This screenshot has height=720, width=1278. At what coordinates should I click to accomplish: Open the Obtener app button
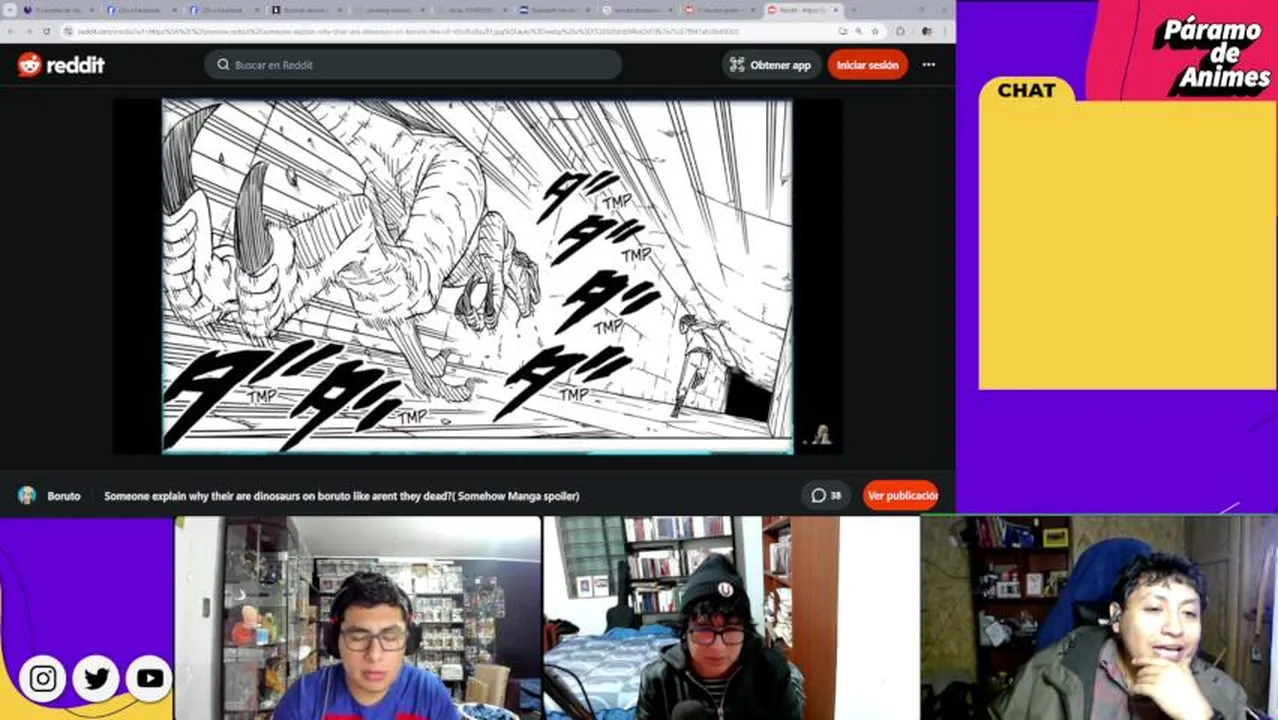[x=771, y=65]
